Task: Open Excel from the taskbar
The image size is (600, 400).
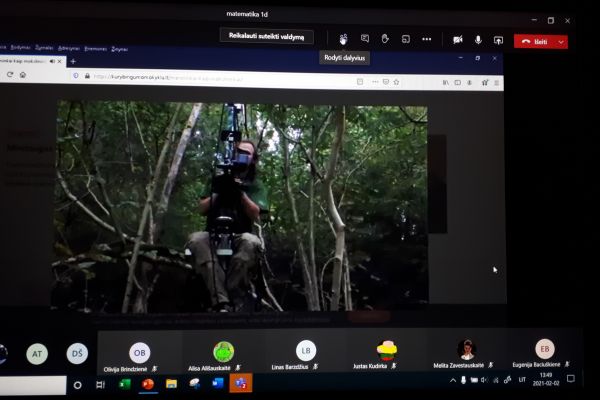Action: tap(125, 384)
